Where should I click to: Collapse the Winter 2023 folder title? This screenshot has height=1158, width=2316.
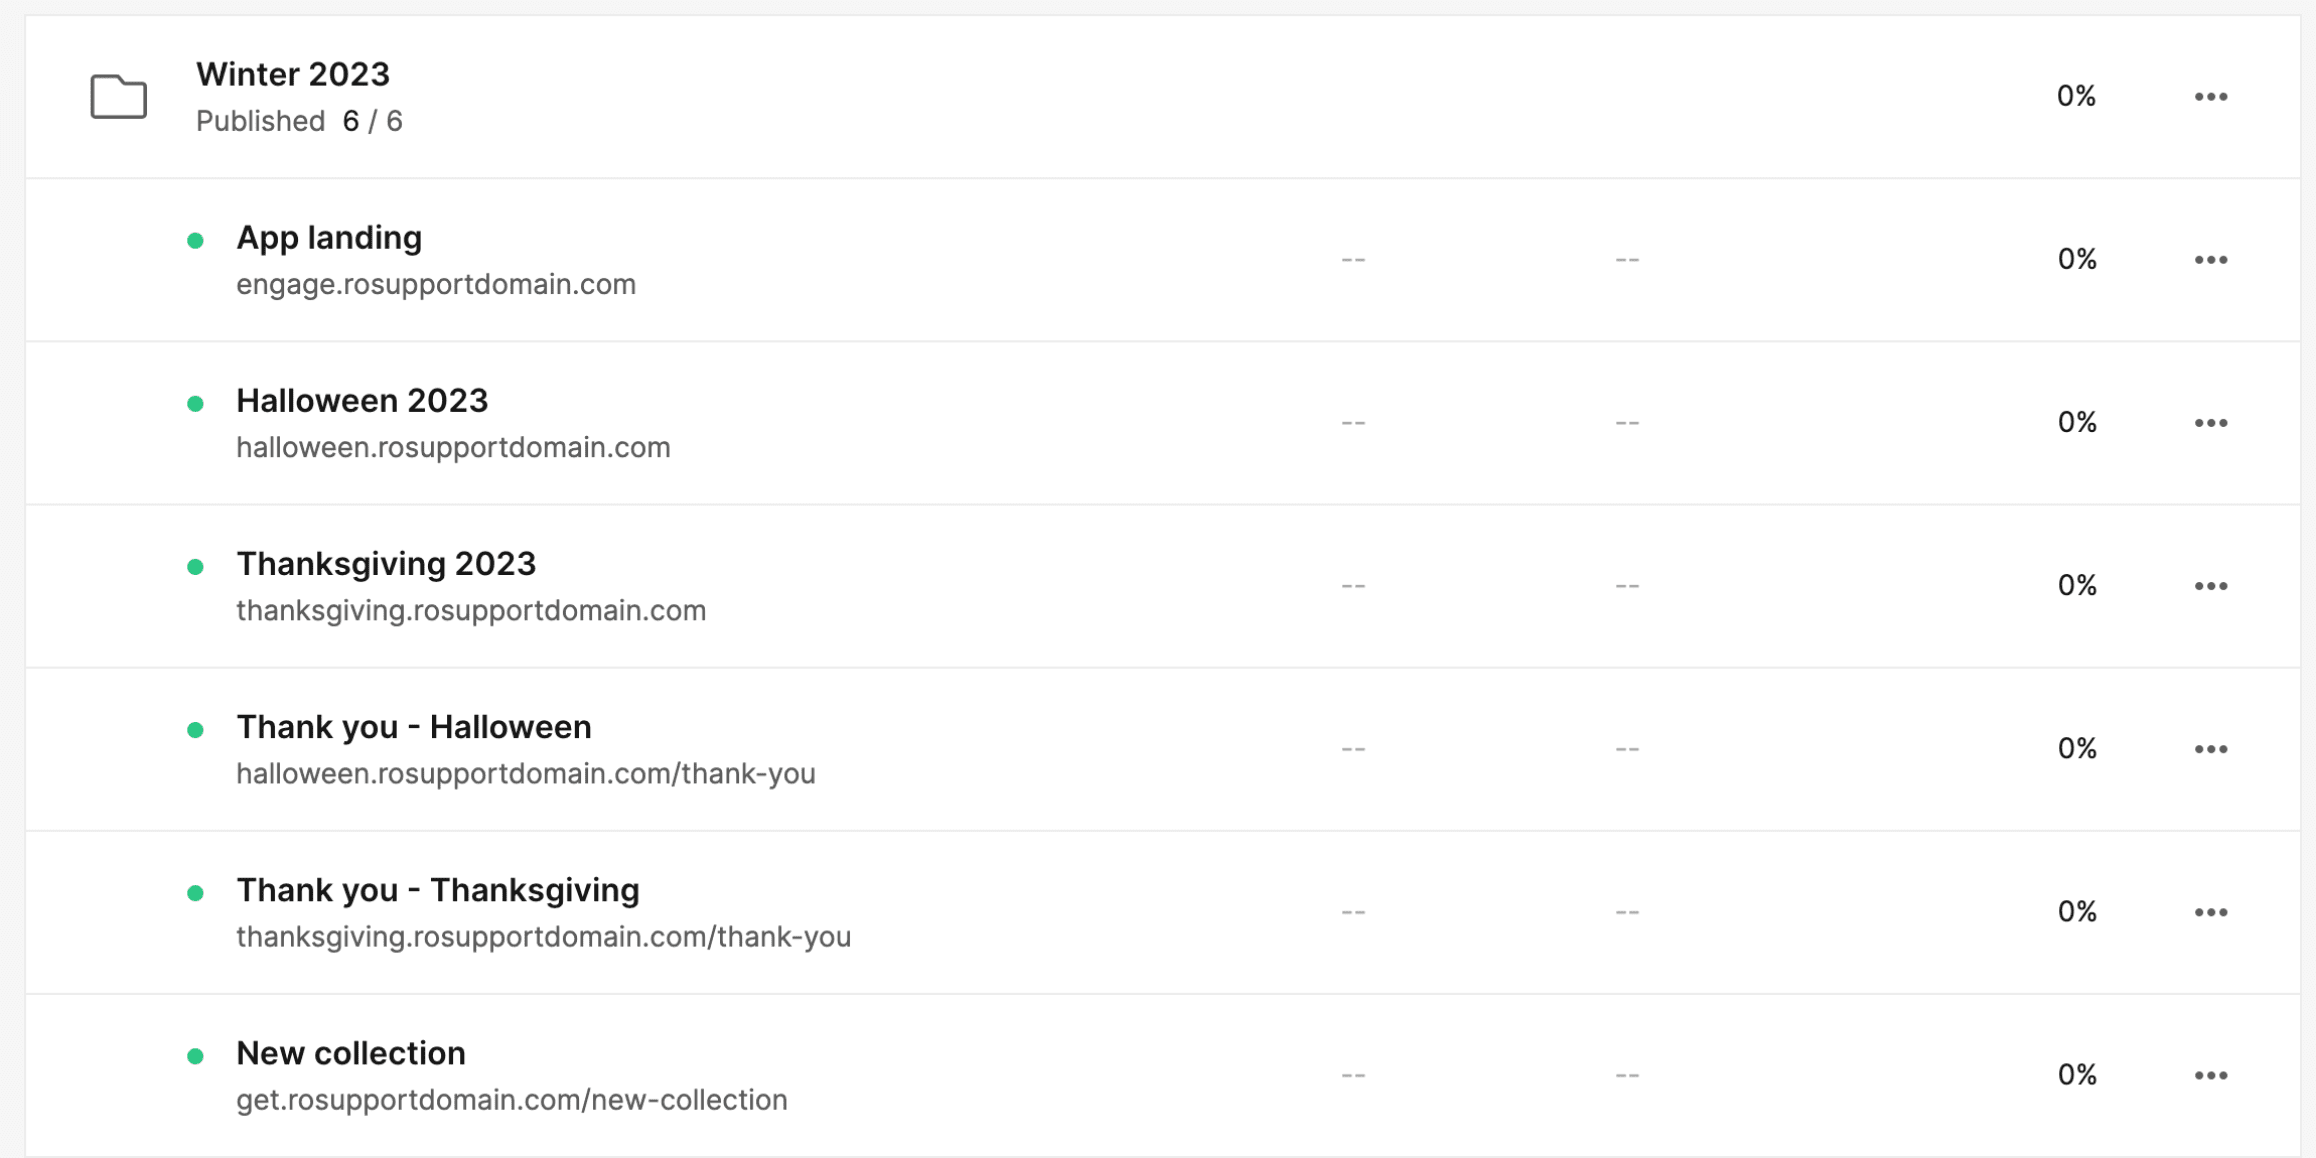[293, 74]
